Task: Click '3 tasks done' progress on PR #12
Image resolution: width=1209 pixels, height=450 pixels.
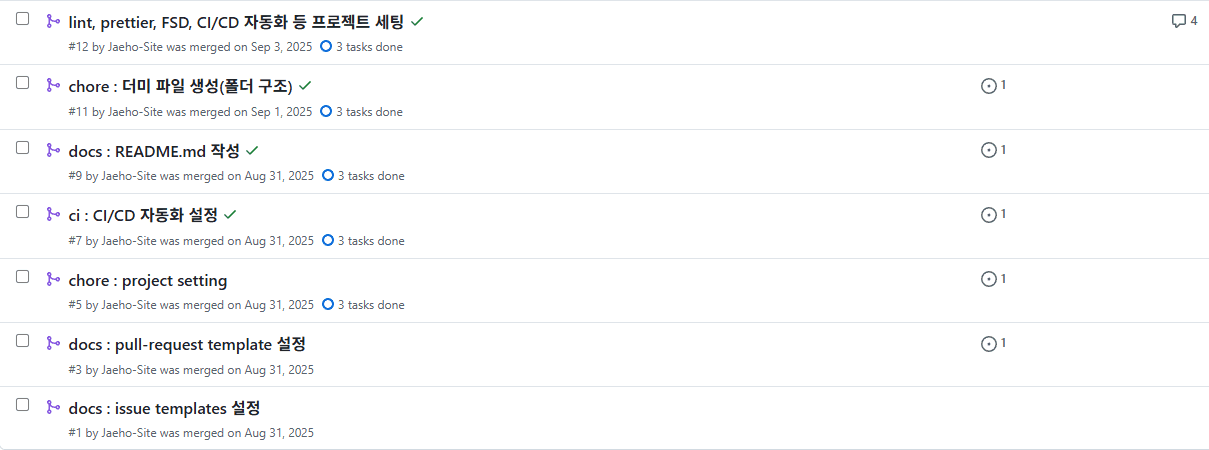Action: coord(369,47)
